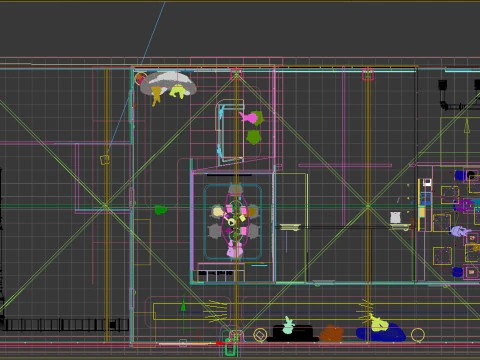Select the black rectangular object at bottom
The image size is (480, 360).
[292, 333]
